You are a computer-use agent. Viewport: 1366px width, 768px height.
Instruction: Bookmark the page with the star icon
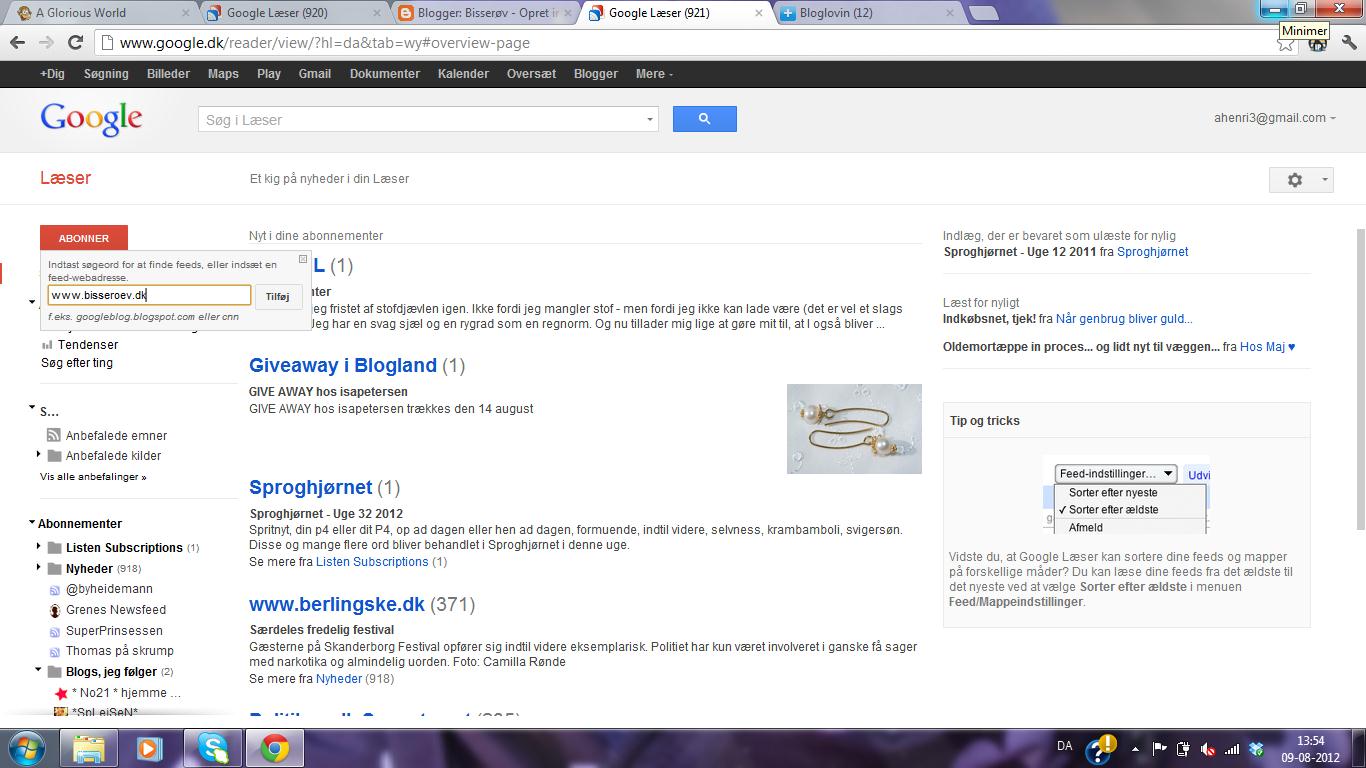pos(1286,43)
